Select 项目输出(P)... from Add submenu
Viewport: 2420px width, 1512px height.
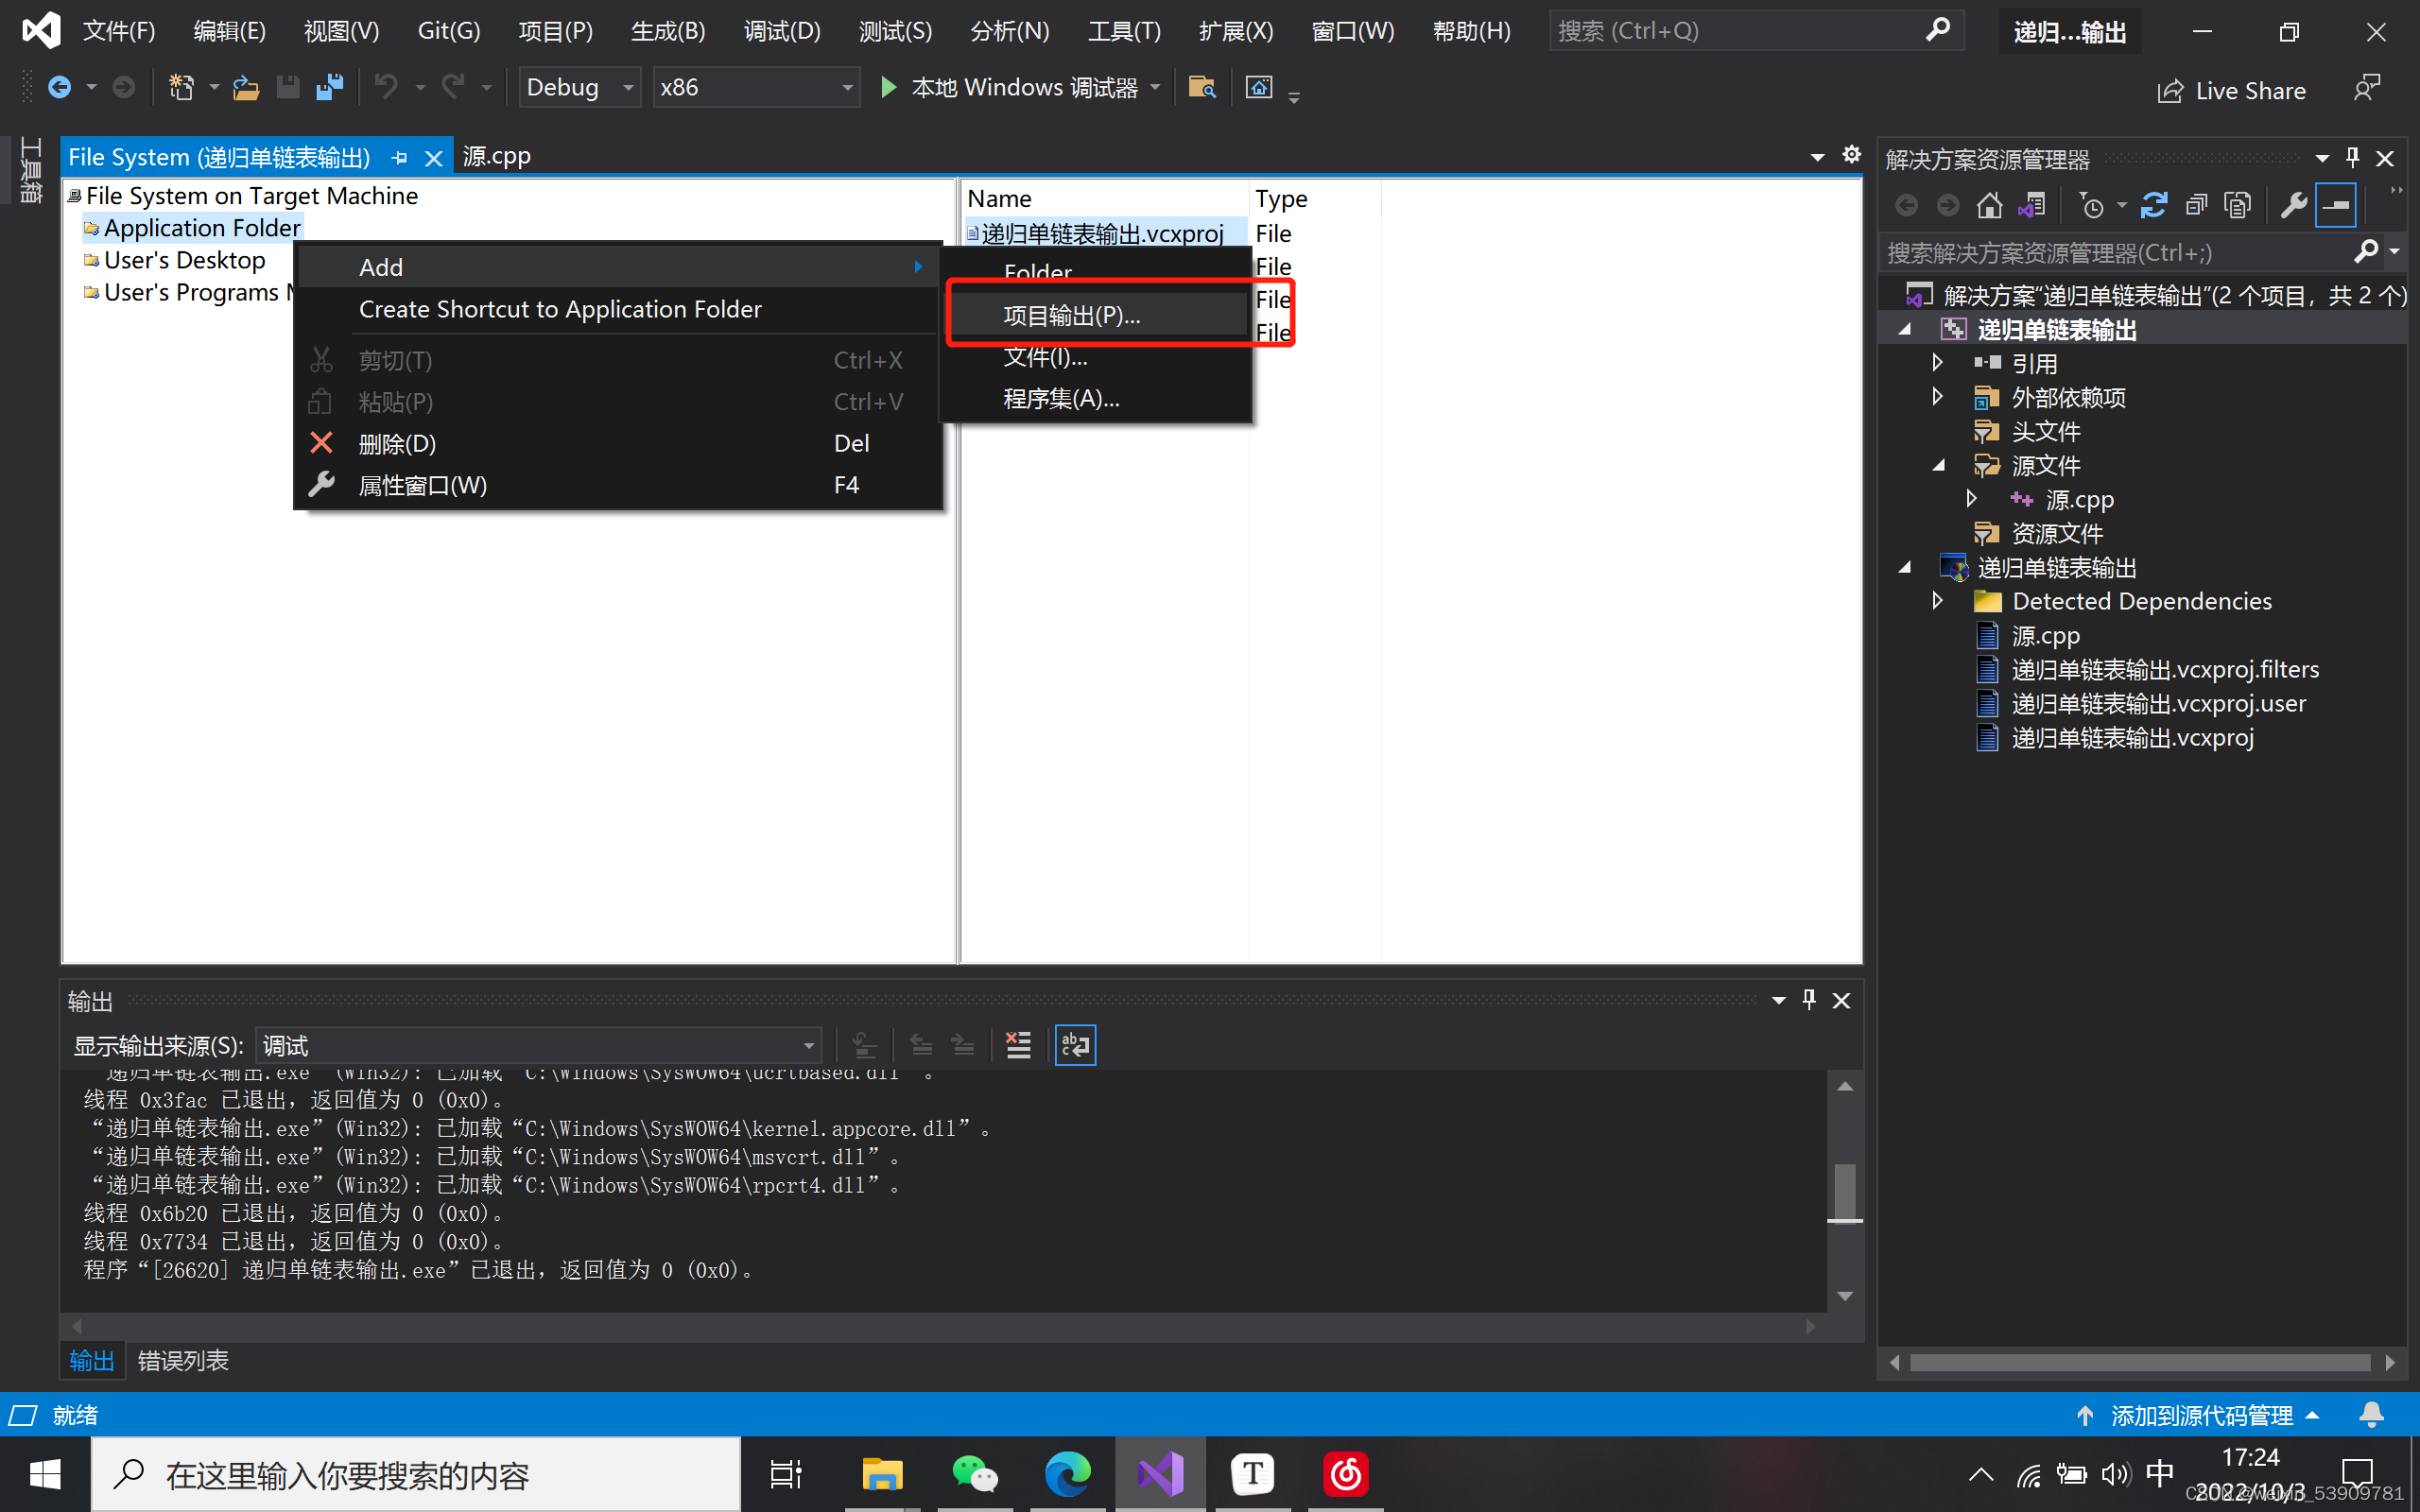pos(1071,316)
